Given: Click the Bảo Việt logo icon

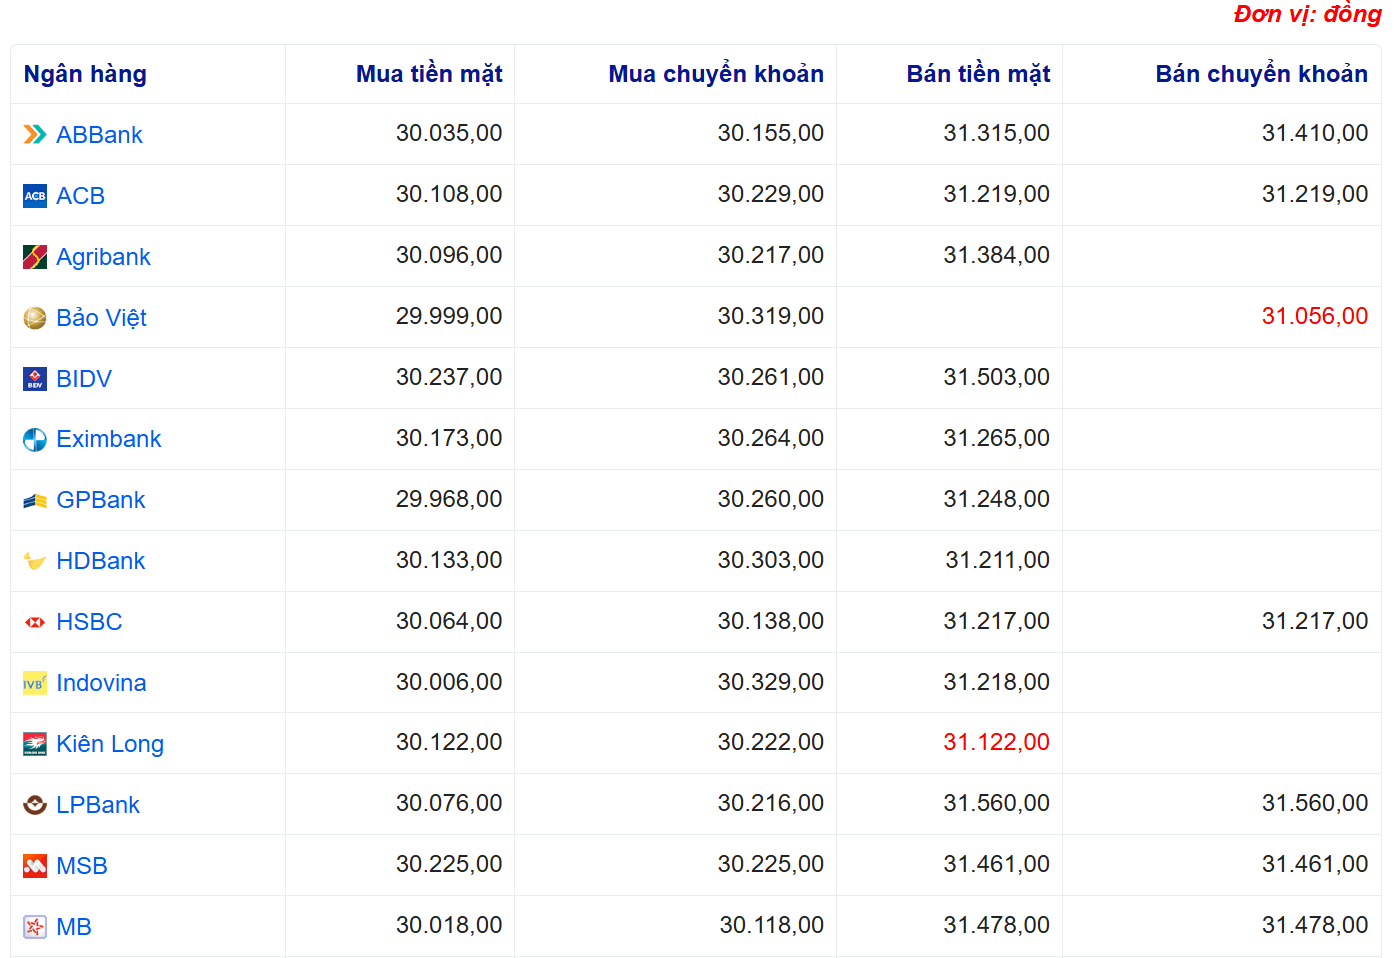Looking at the screenshot, I should point(35,318).
